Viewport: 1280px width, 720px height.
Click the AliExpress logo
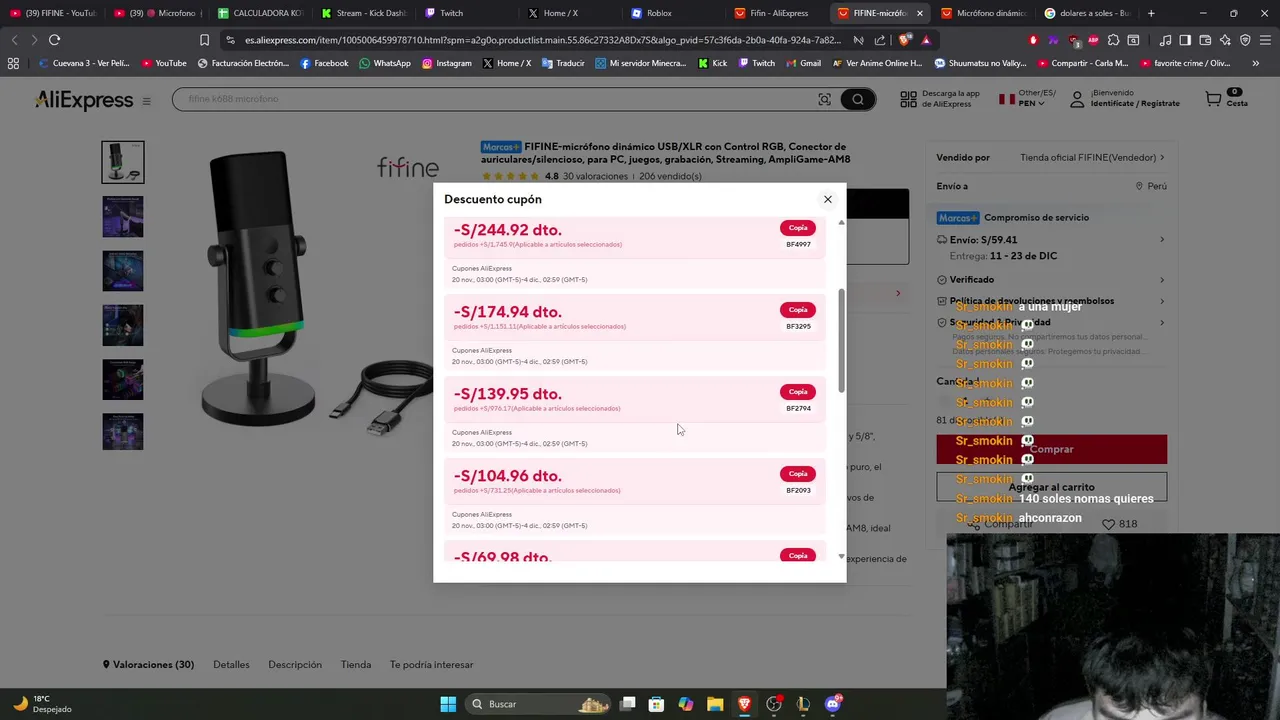tap(84, 100)
